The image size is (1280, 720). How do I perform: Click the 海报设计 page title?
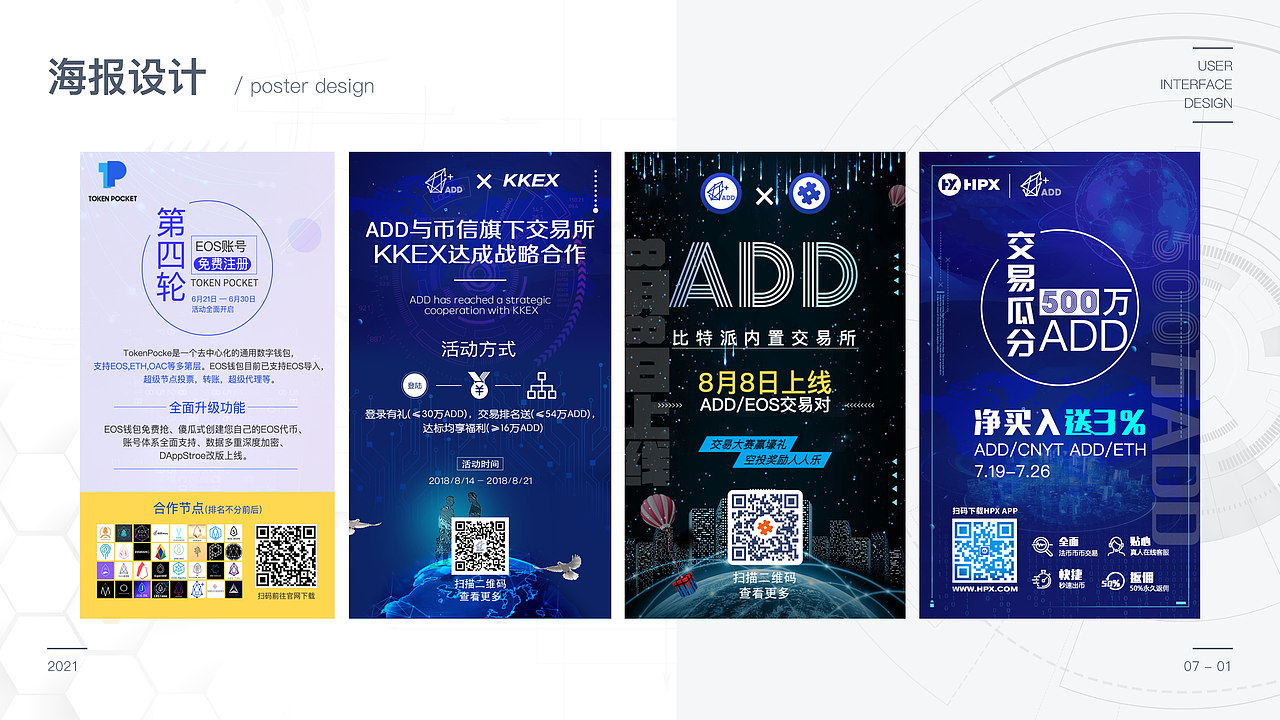tap(127, 78)
